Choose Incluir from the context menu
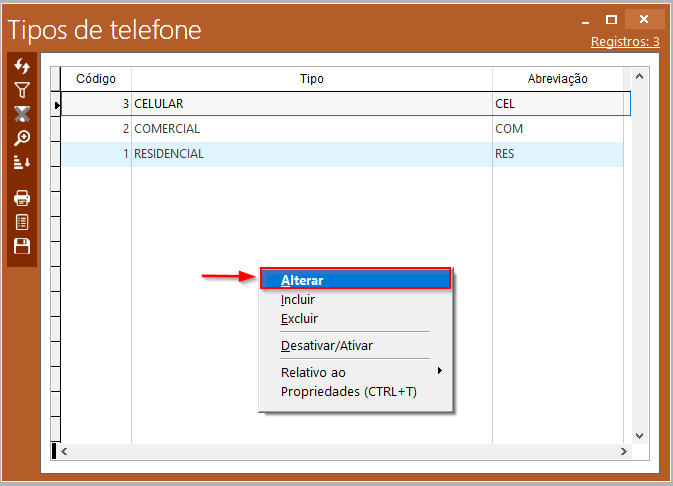 click(x=355, y=299)
